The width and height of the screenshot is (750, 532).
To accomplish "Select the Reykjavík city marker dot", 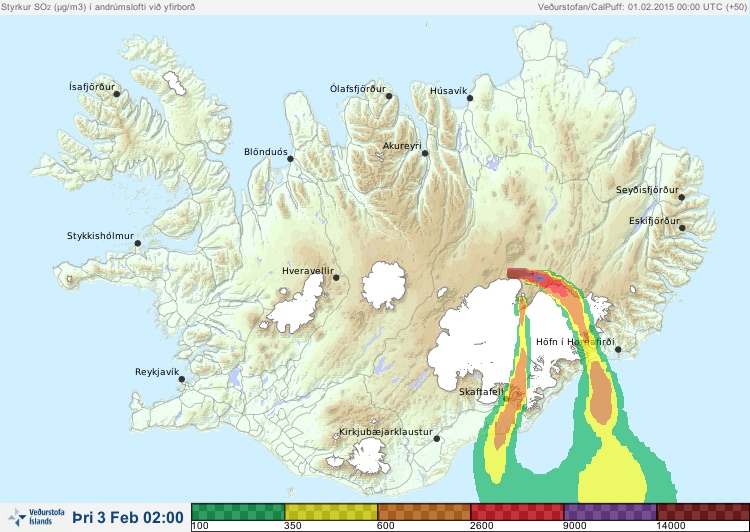I will [182, 379].
